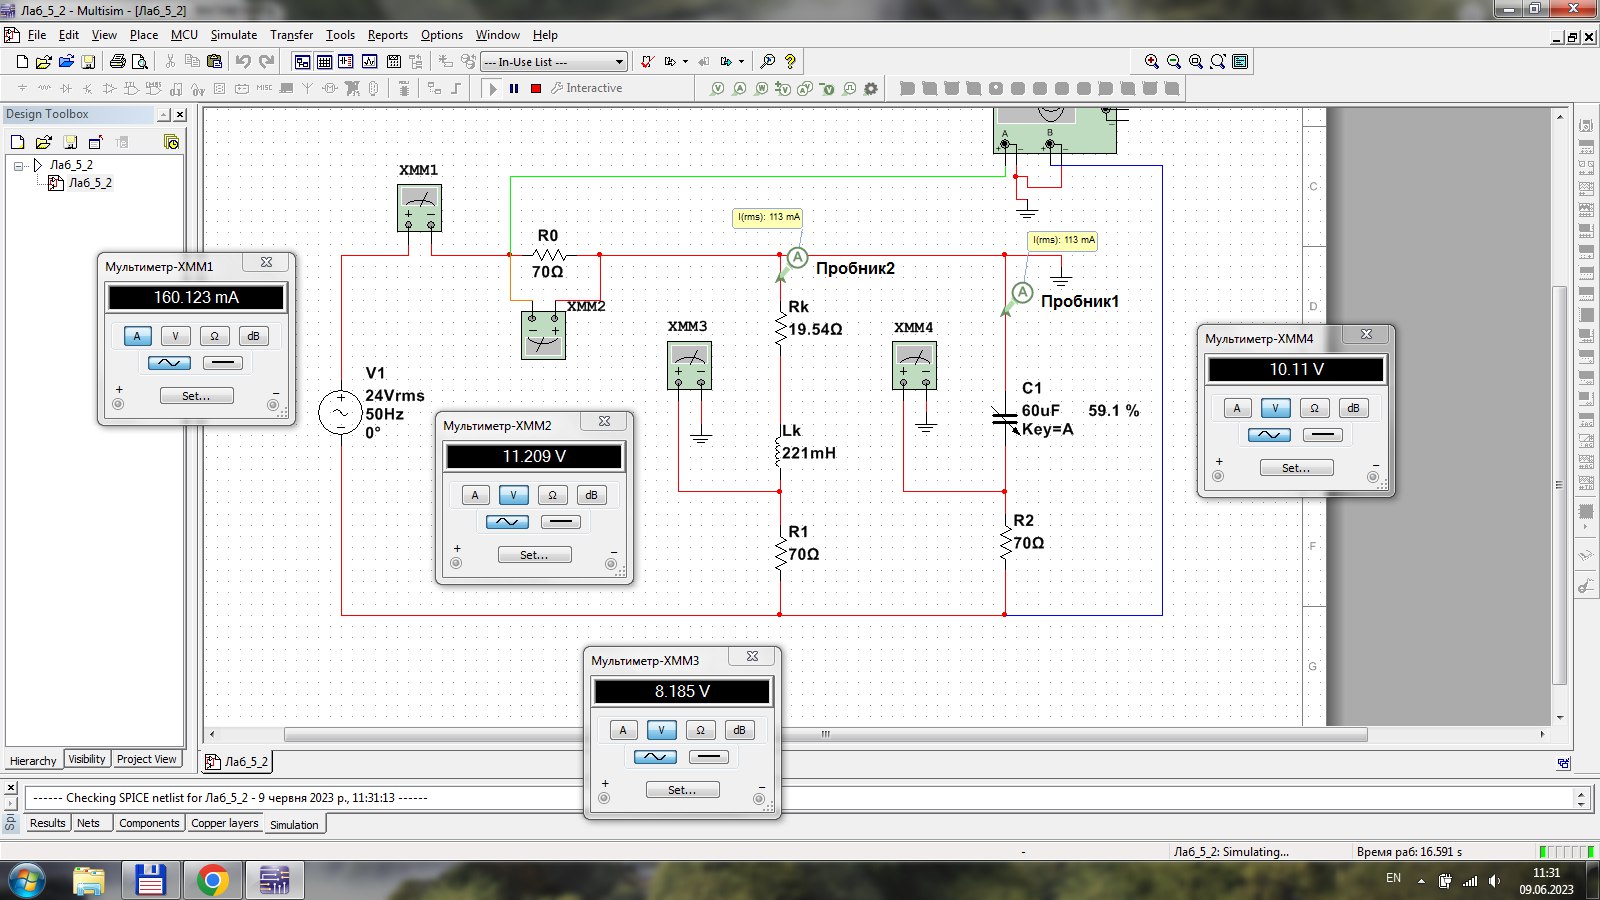Click the Print toolbar icon
This screenshot has height=900, width=1600.
coord(118,62)
